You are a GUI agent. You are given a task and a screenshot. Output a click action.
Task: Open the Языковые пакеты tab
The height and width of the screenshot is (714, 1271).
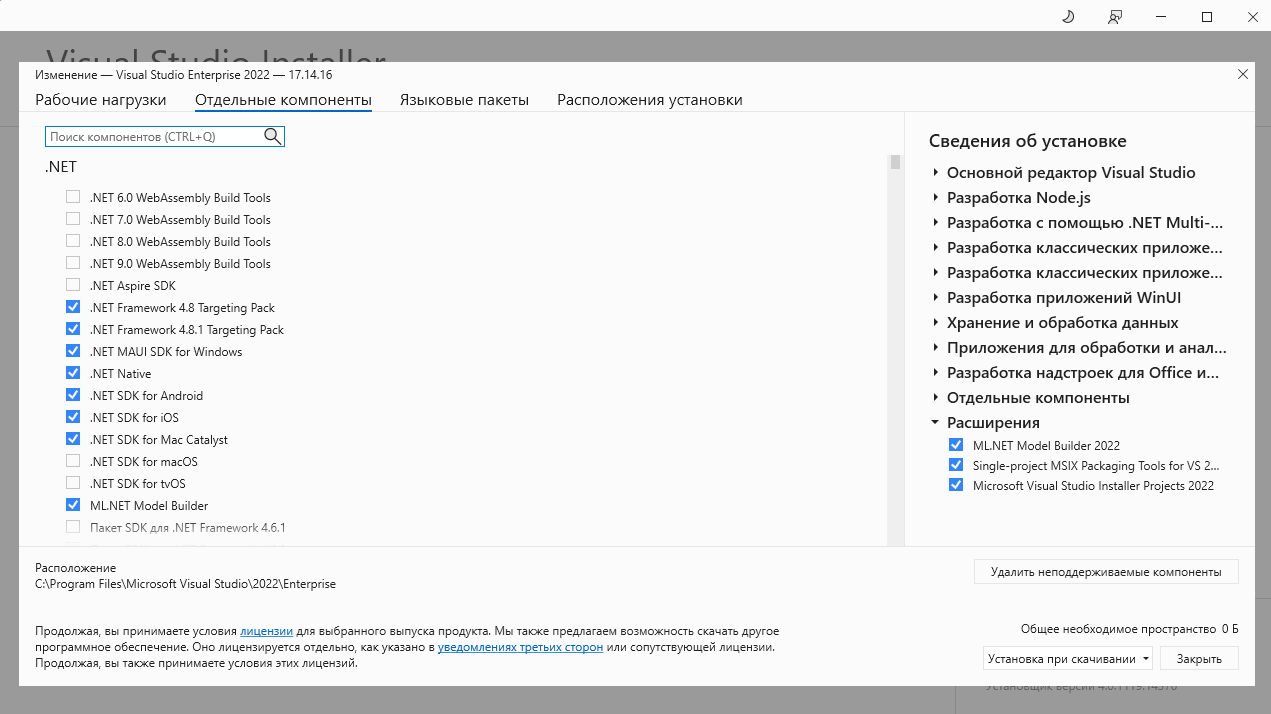(x=464, y=100)
